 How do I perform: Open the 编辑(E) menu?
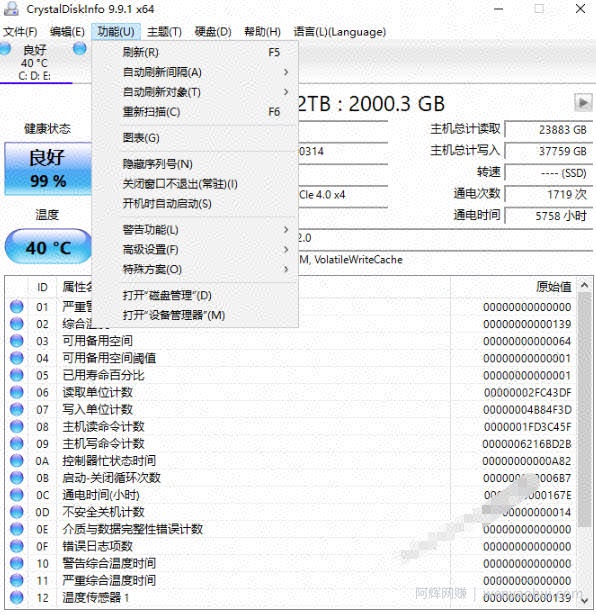pyautogui.click(x=67, y=32)
